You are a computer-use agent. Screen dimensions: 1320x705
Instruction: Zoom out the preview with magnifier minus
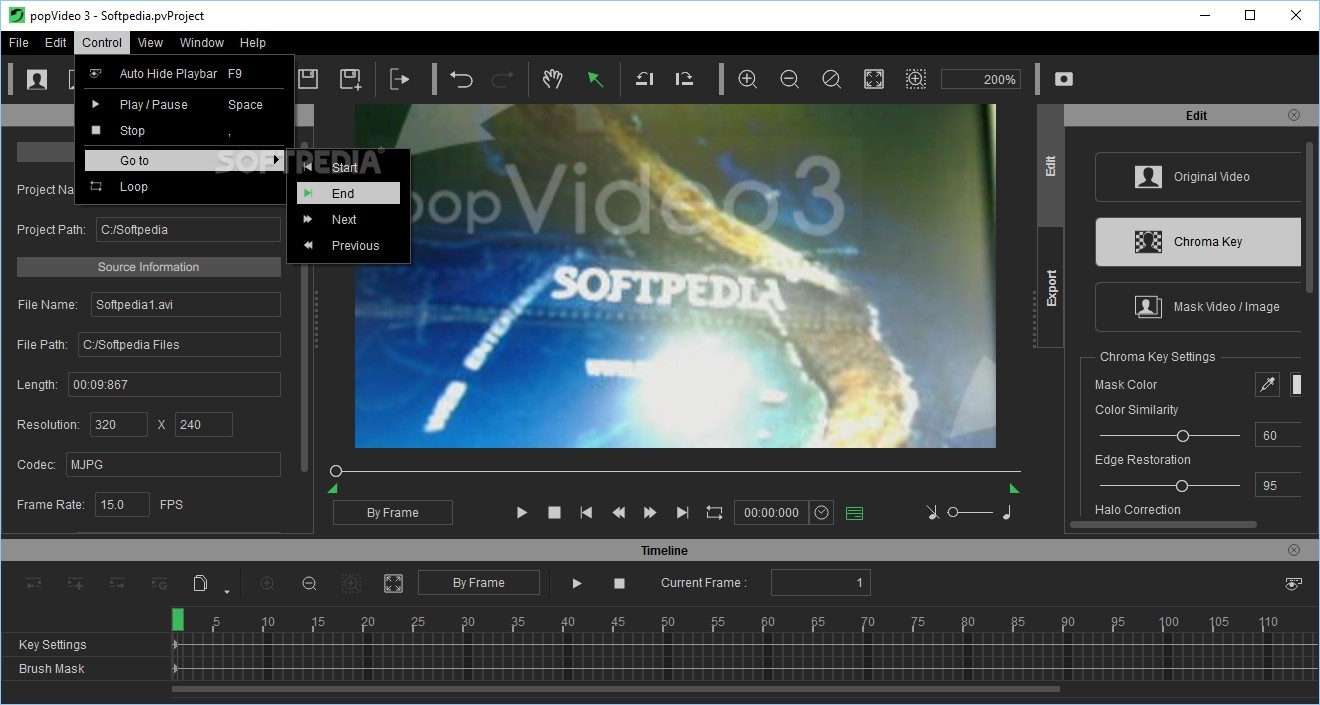[x=789, y=79]
